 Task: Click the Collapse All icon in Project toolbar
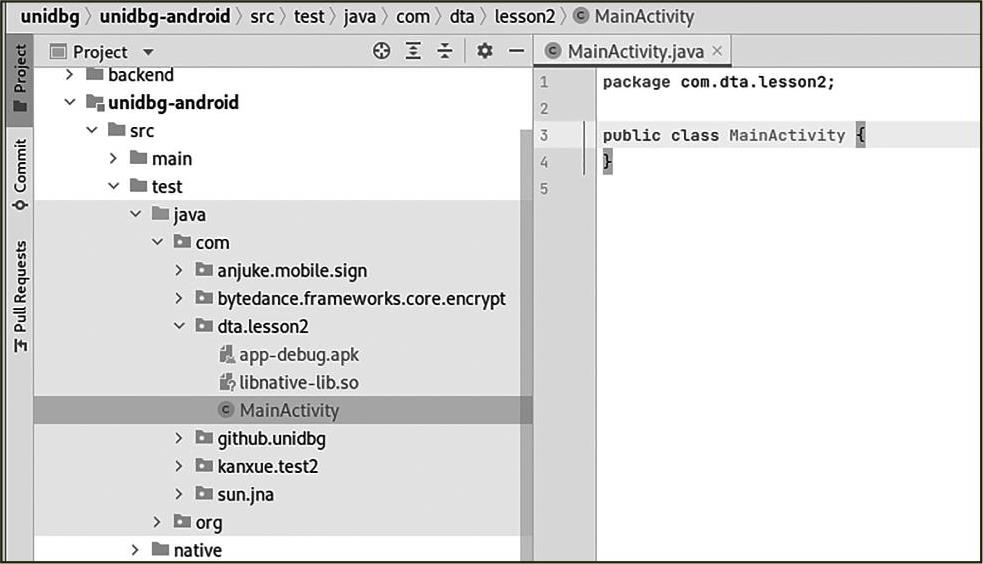click(x=445, y=51)
